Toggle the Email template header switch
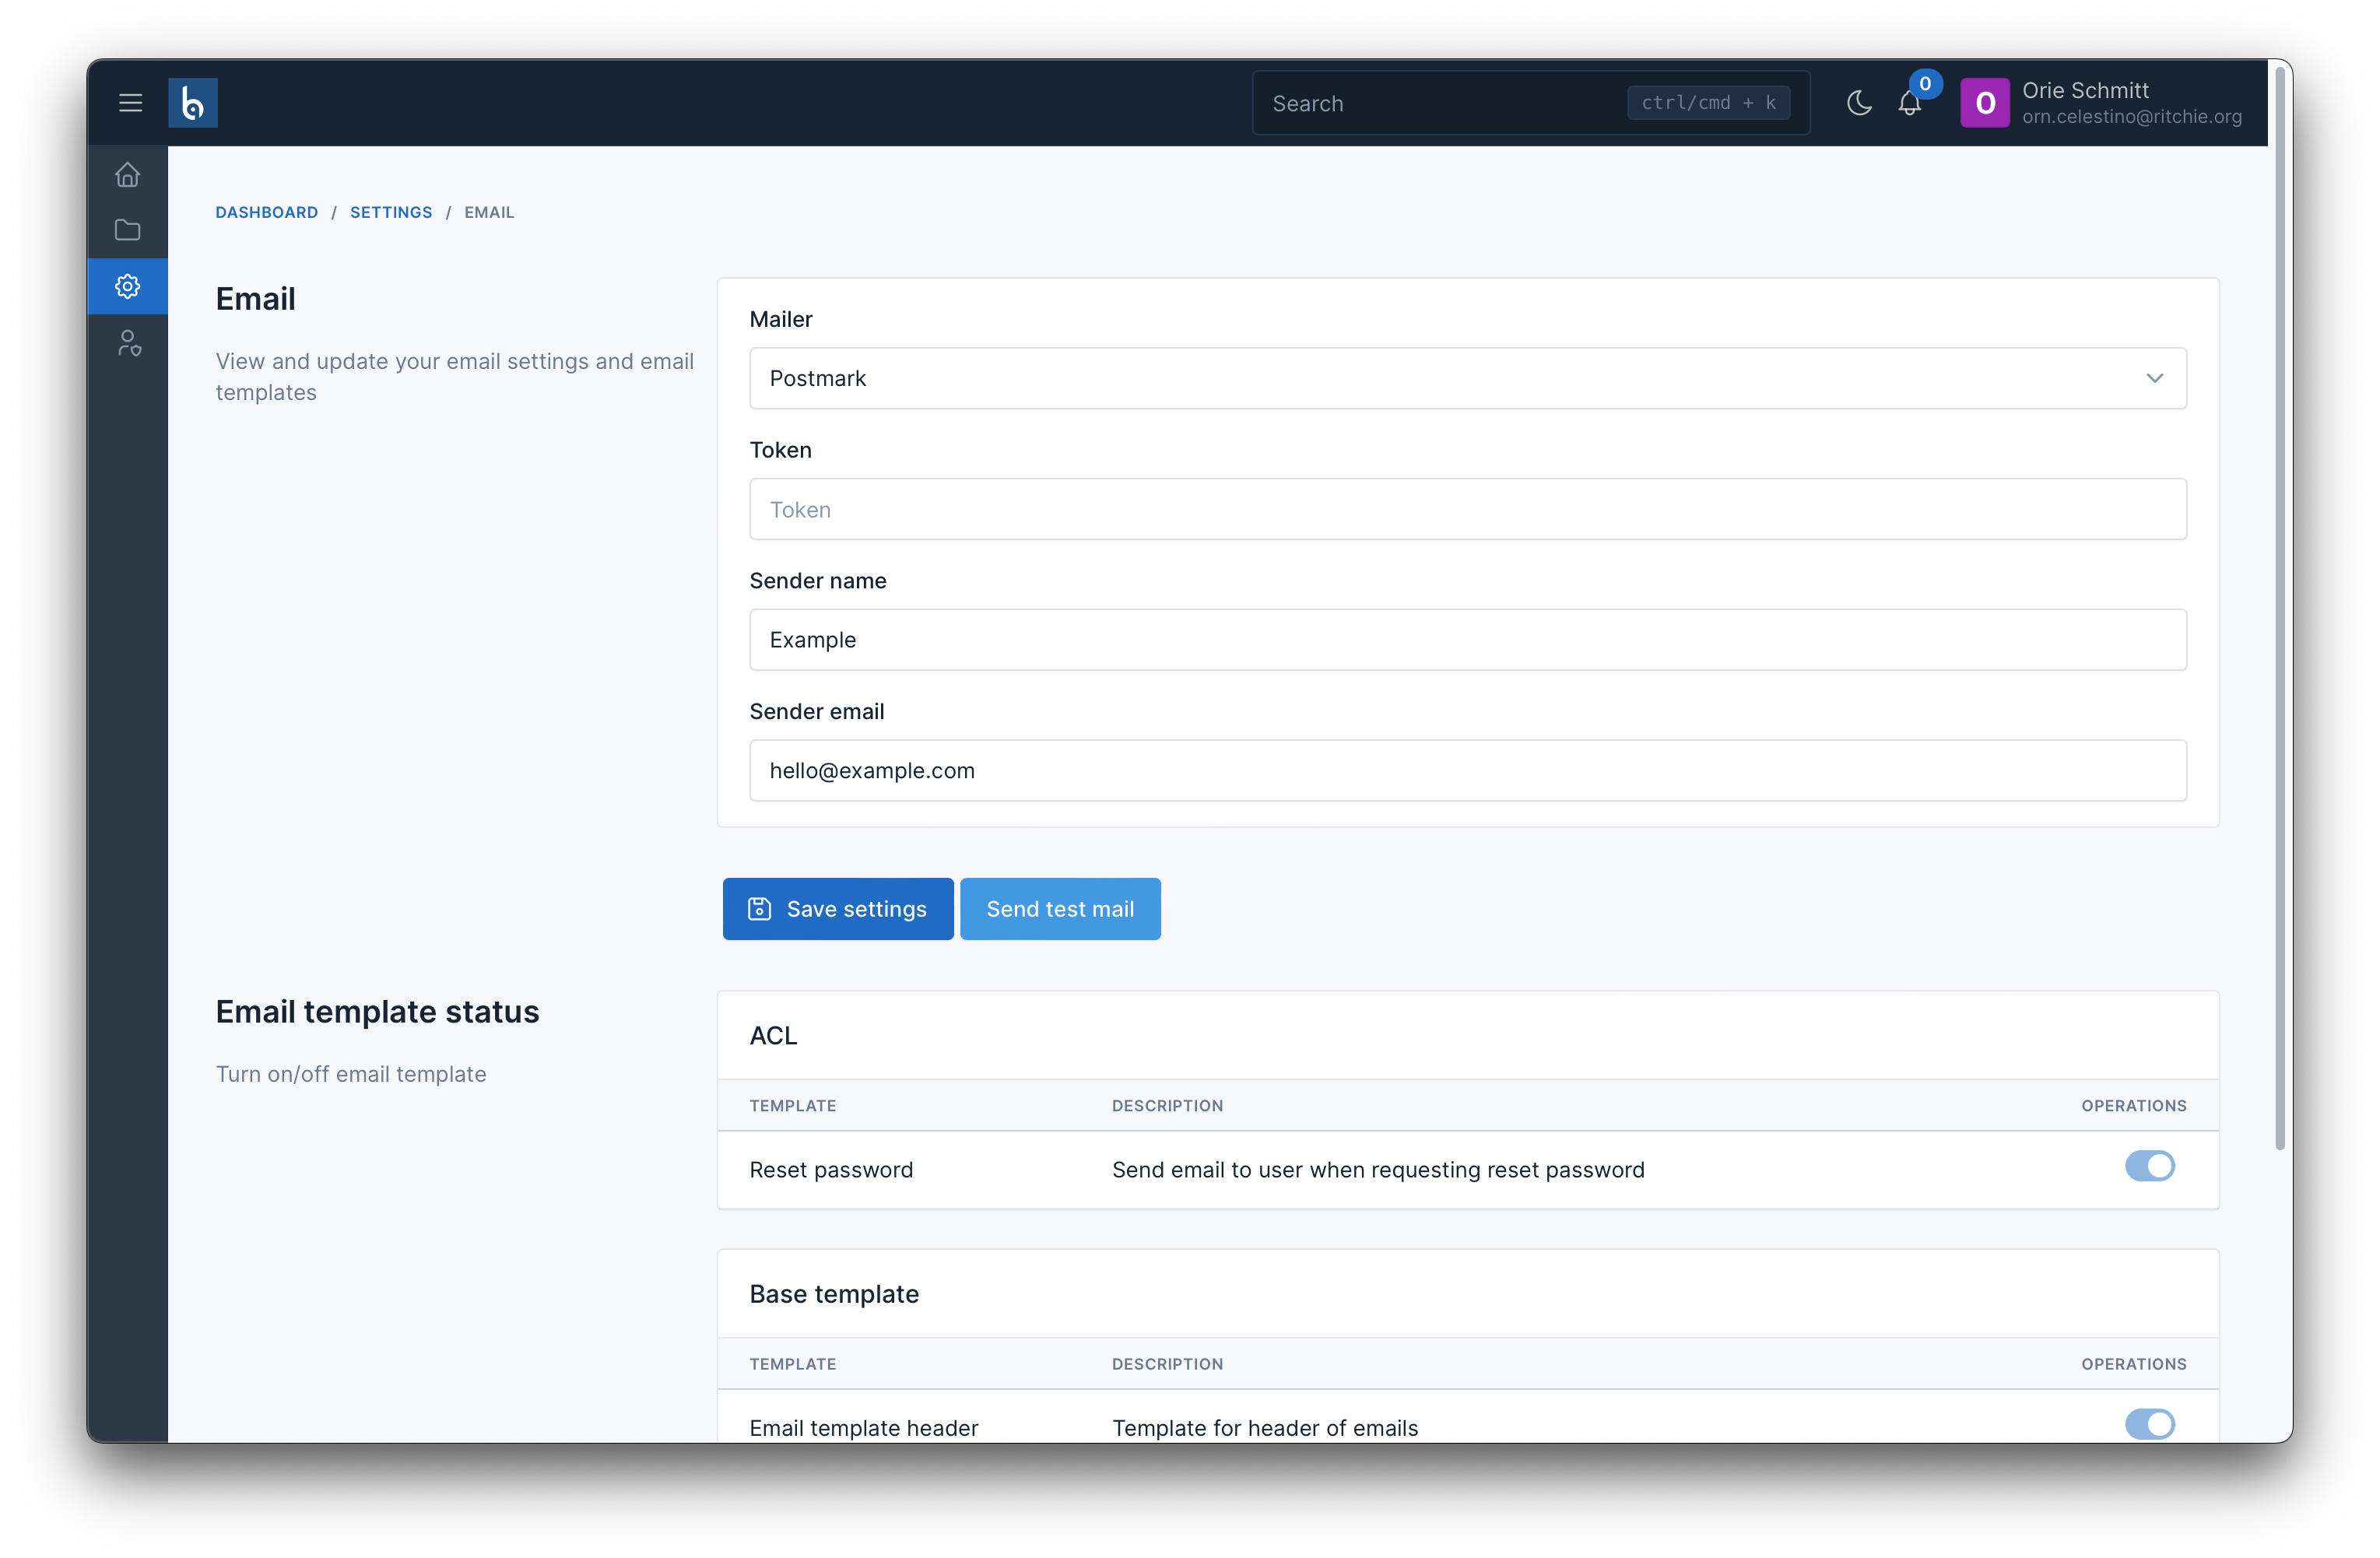The width and height of the screenshot is (2380, 1558). tap(2149, 1424)
